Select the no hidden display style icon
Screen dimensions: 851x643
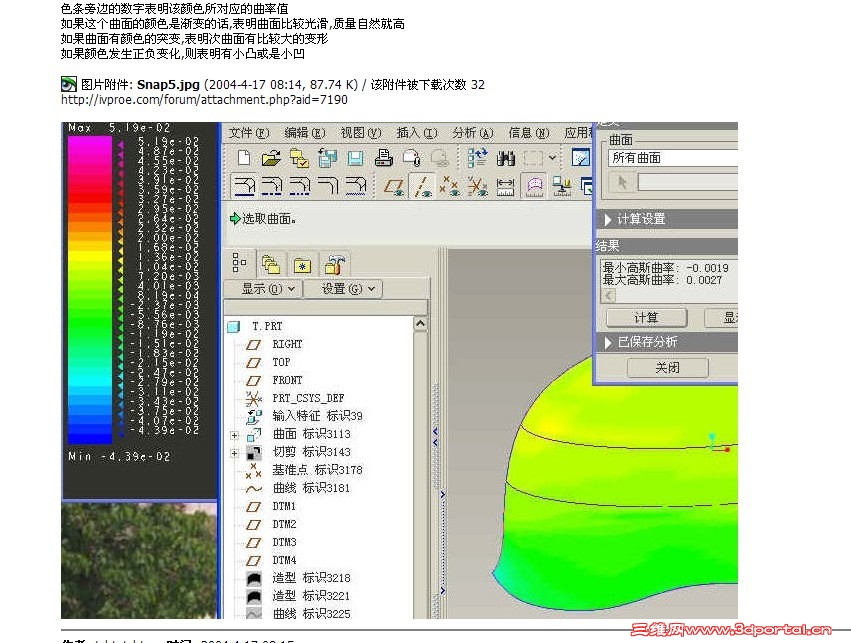click(x=327, y=186)
